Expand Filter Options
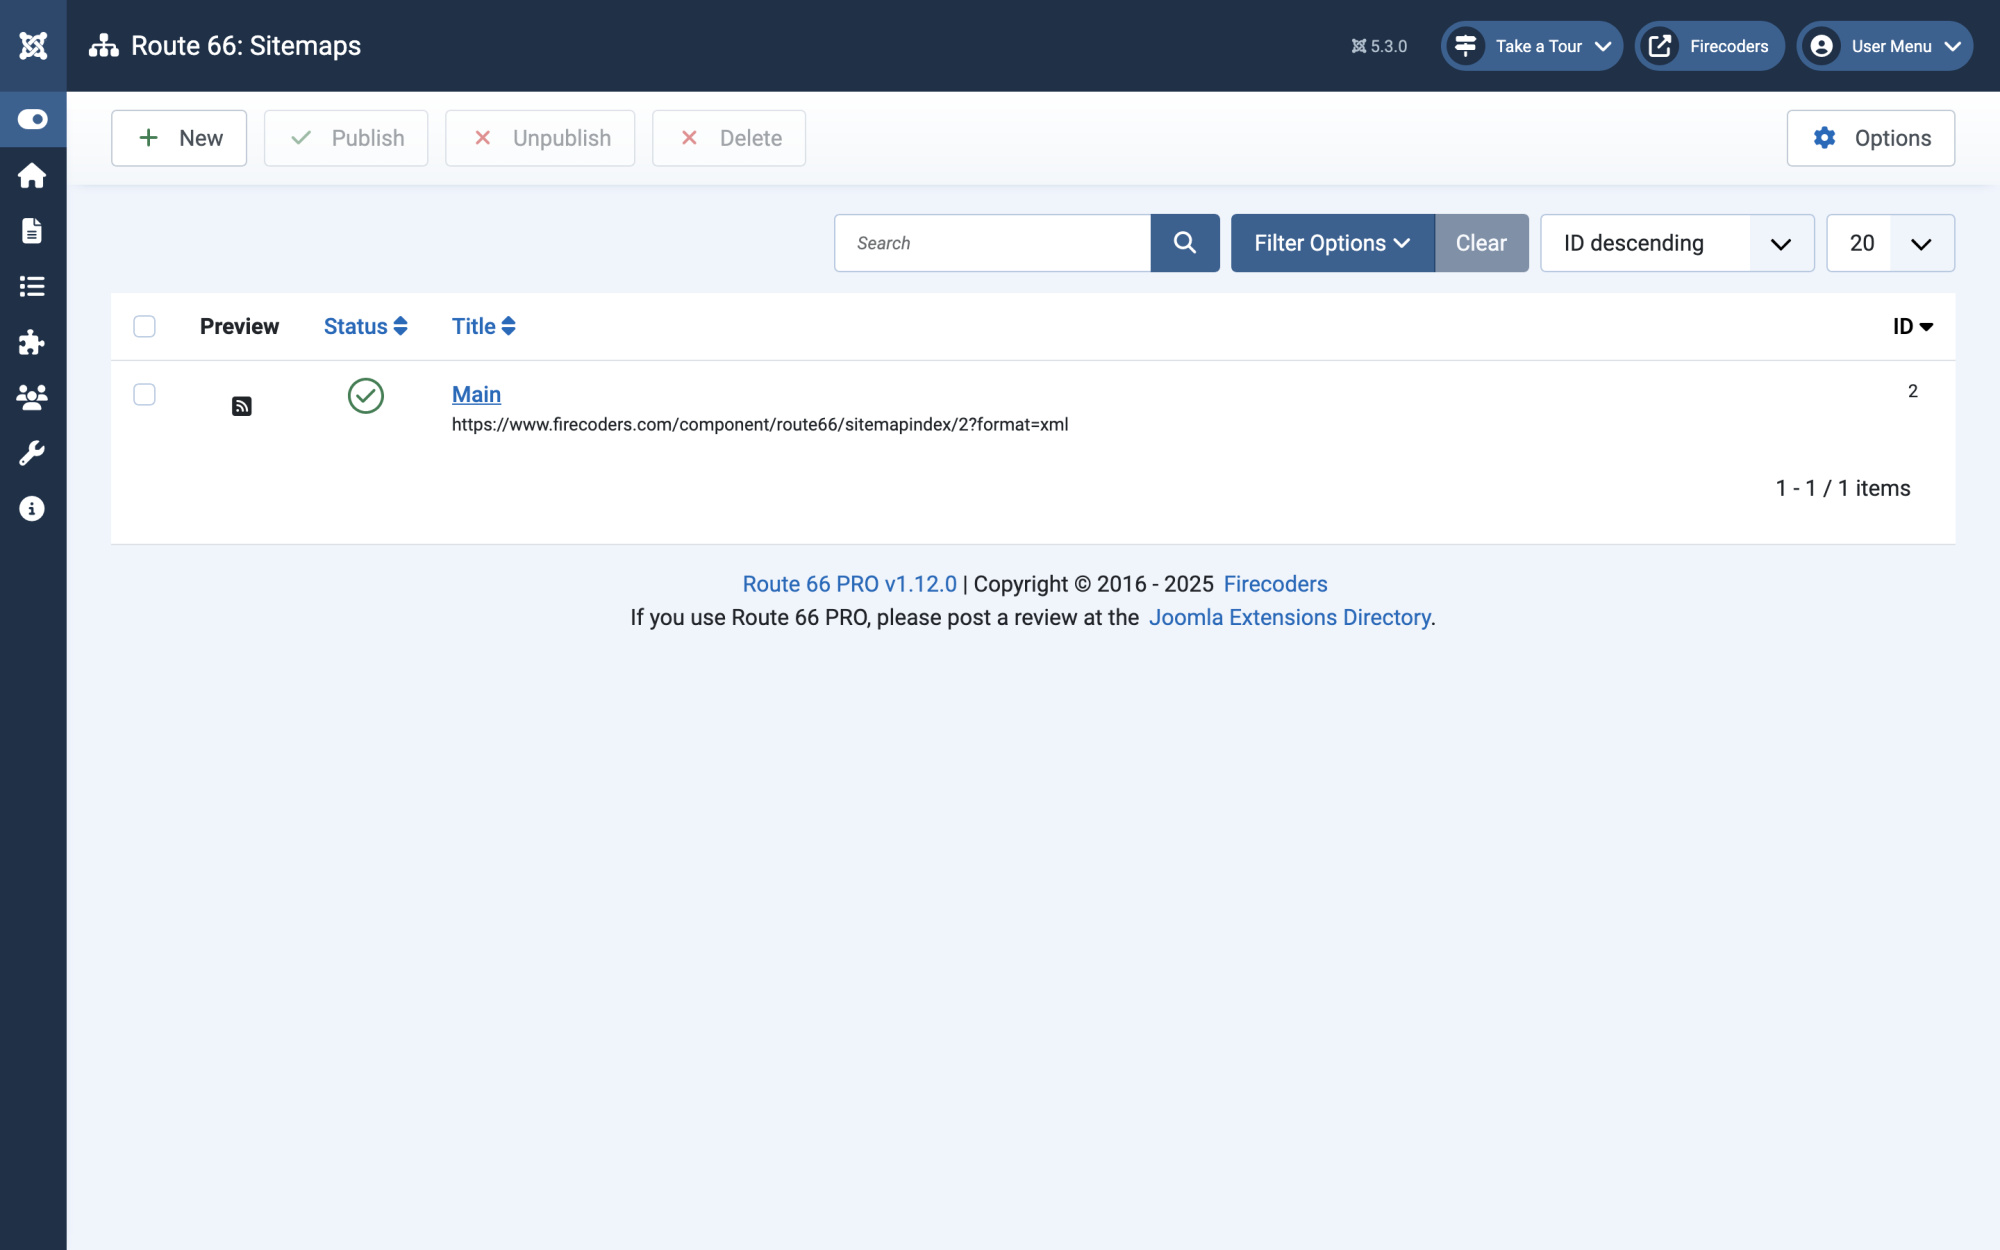The width and height of the screenshot is (2000, 1250). pos(1332,243)
